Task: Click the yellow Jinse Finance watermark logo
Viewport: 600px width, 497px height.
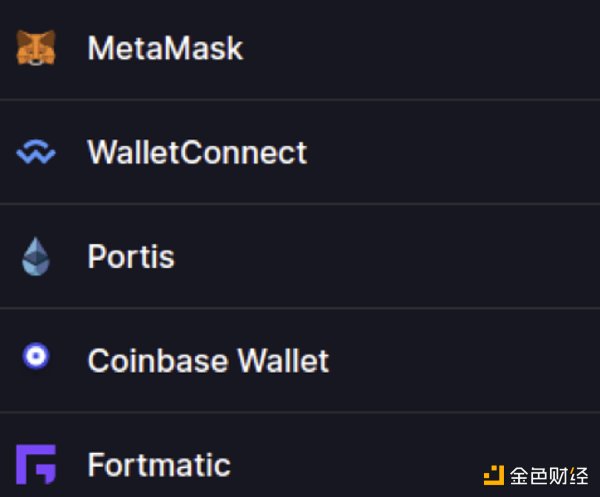Action: [x=494, y=475]
